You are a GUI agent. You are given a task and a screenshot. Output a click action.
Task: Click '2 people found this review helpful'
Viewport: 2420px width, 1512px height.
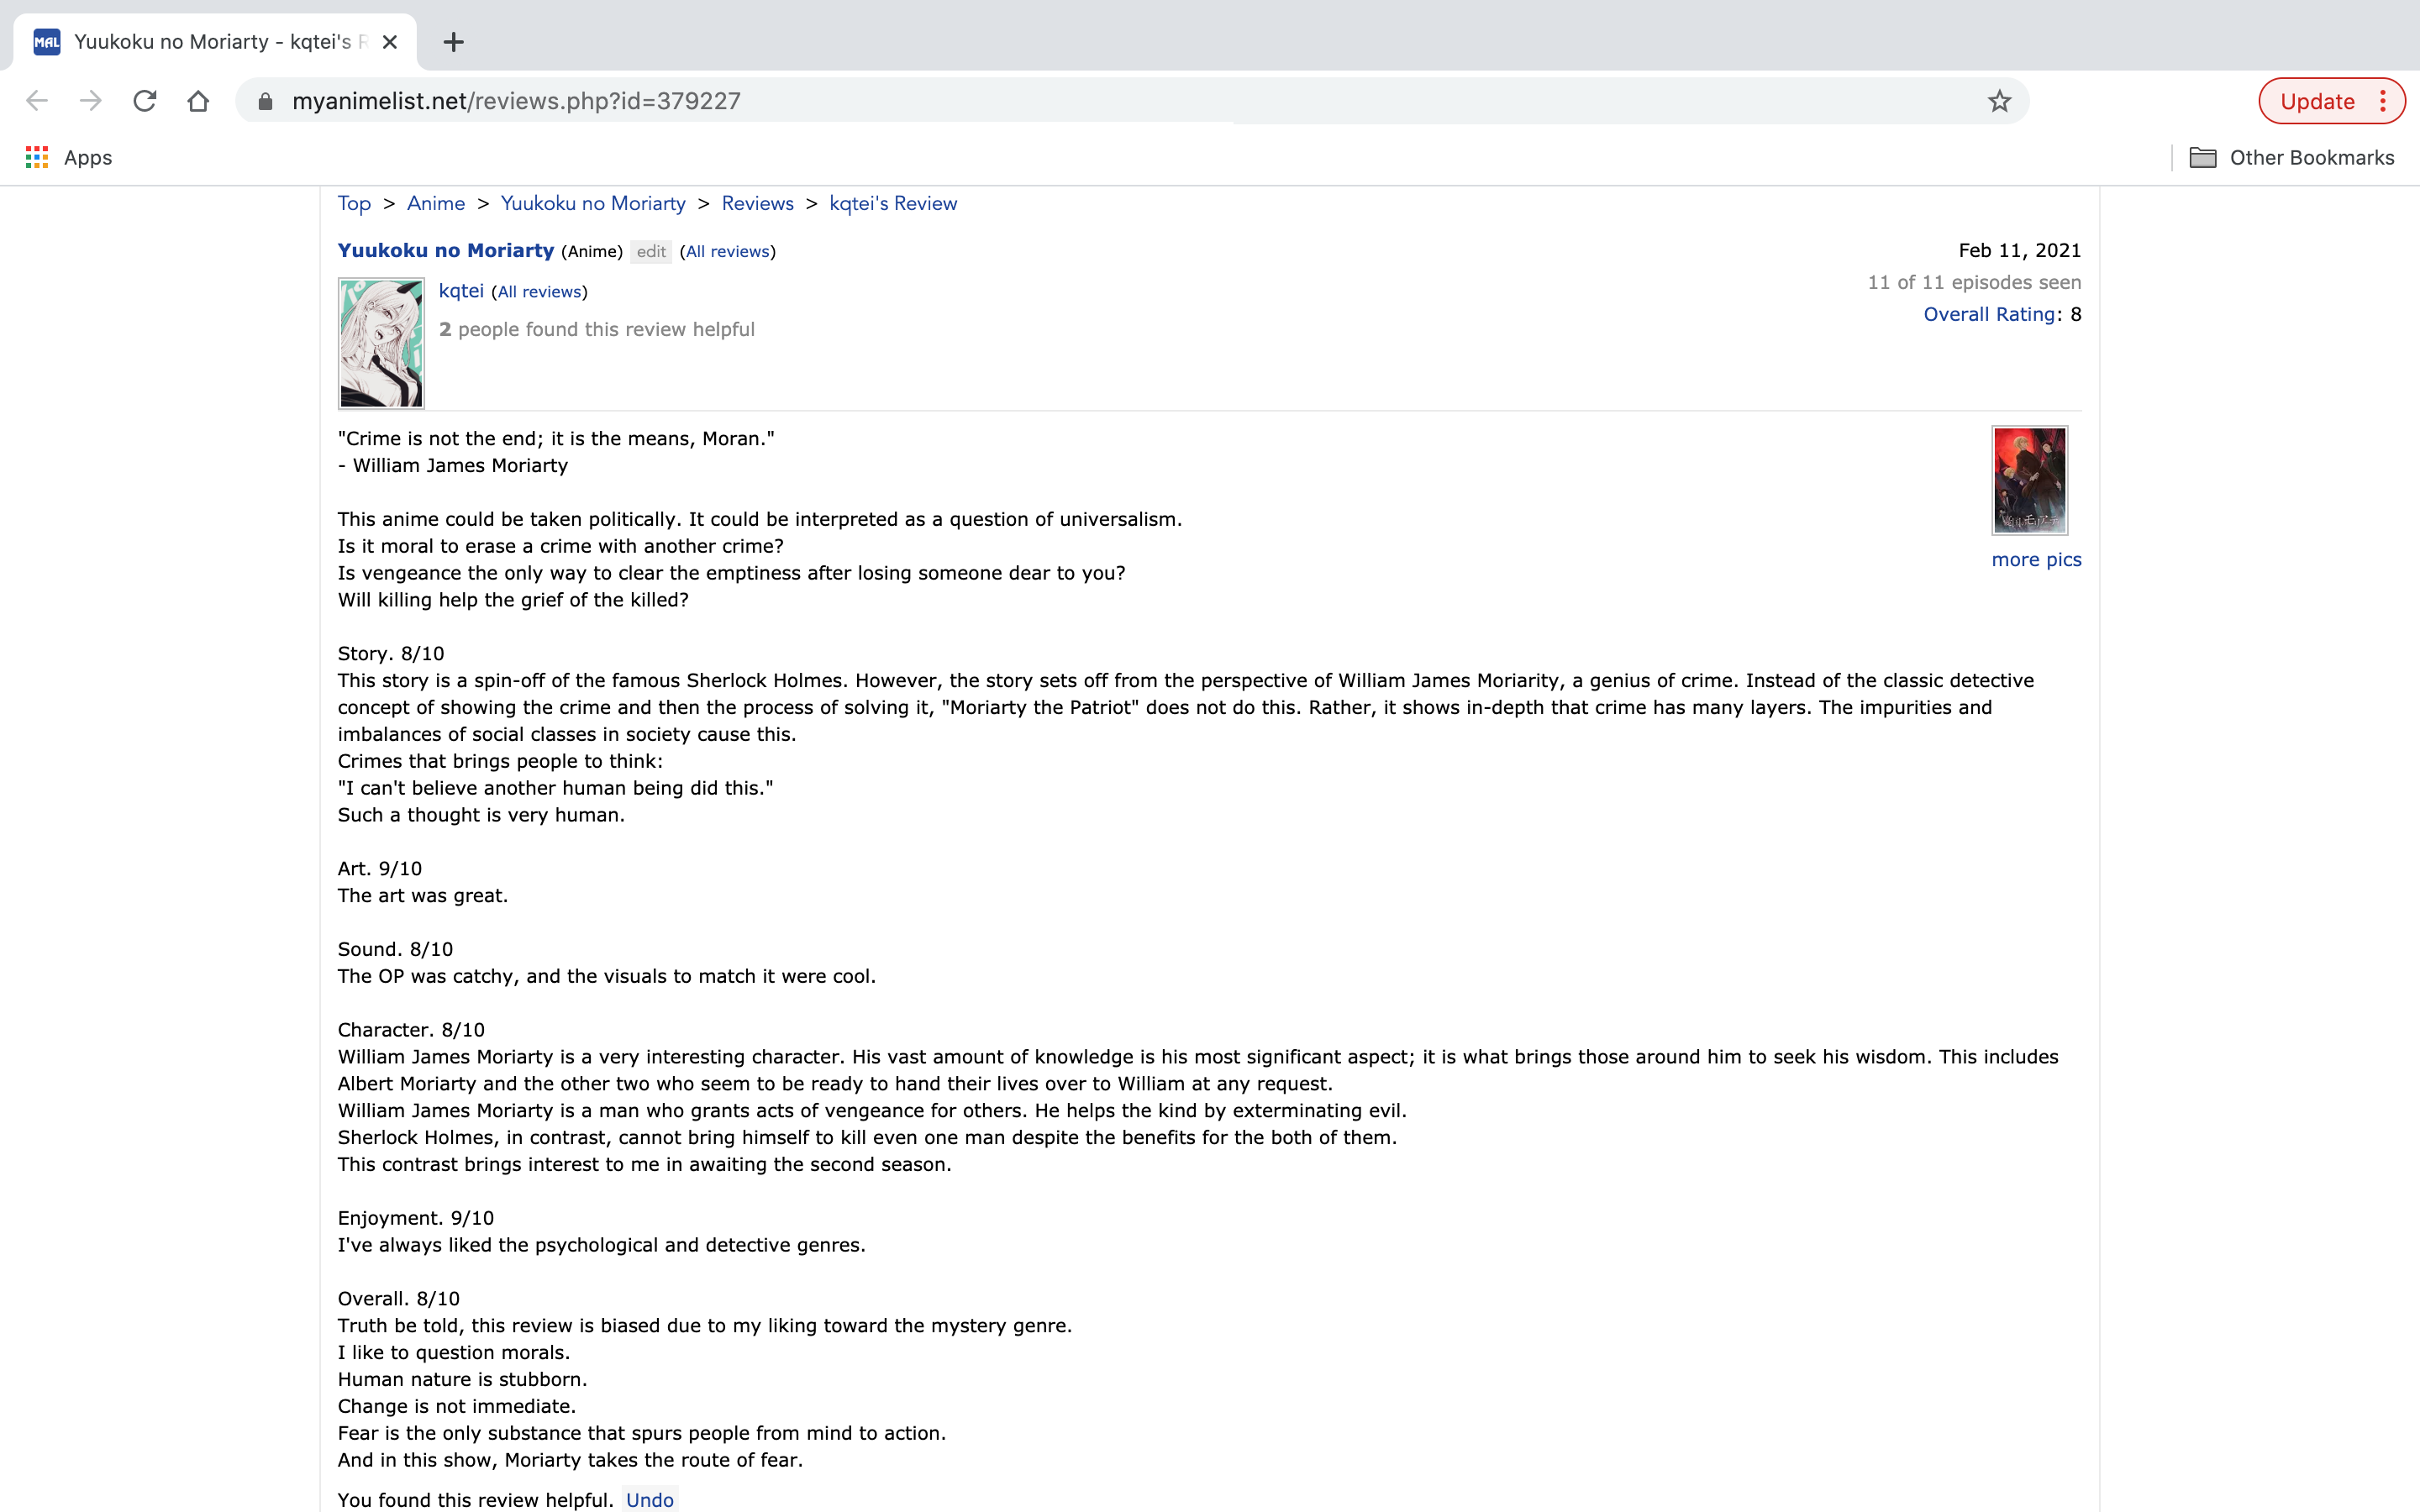coord(597,329)
